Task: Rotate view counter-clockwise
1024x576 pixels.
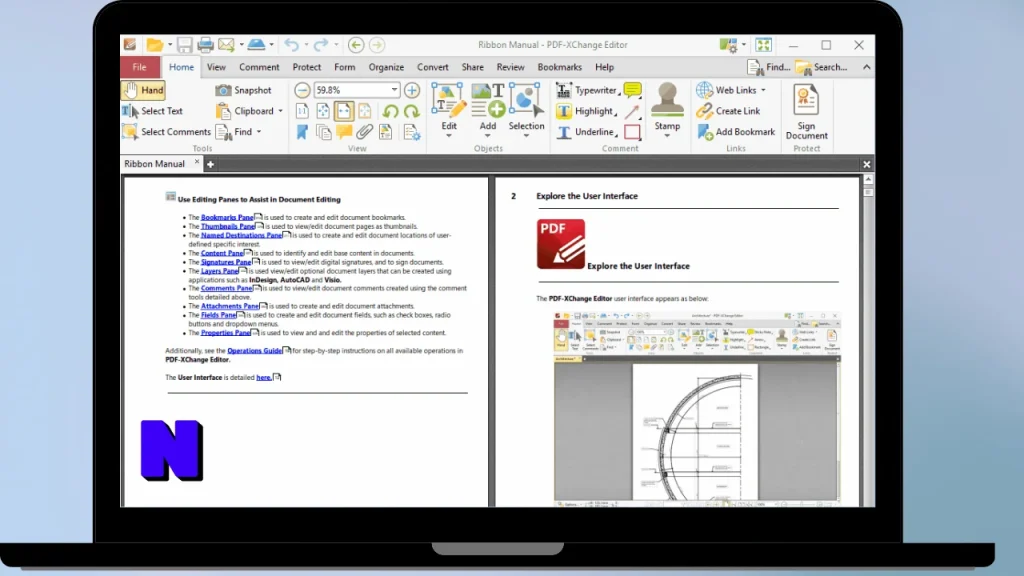Action: pyautogui.click(x=391, y=111)
